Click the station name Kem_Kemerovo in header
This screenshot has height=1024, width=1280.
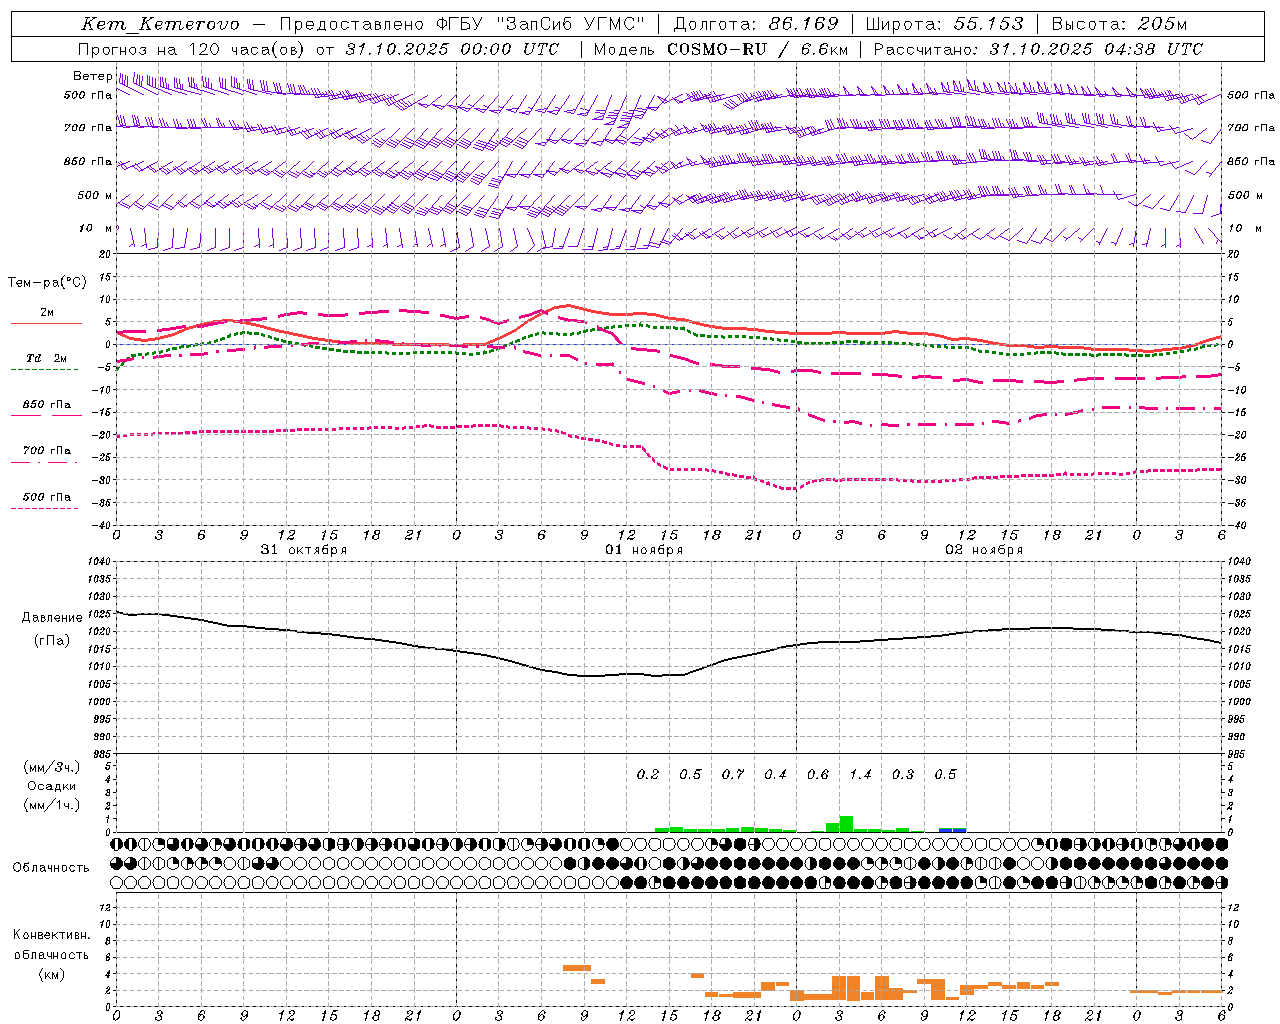click(161, 24)
